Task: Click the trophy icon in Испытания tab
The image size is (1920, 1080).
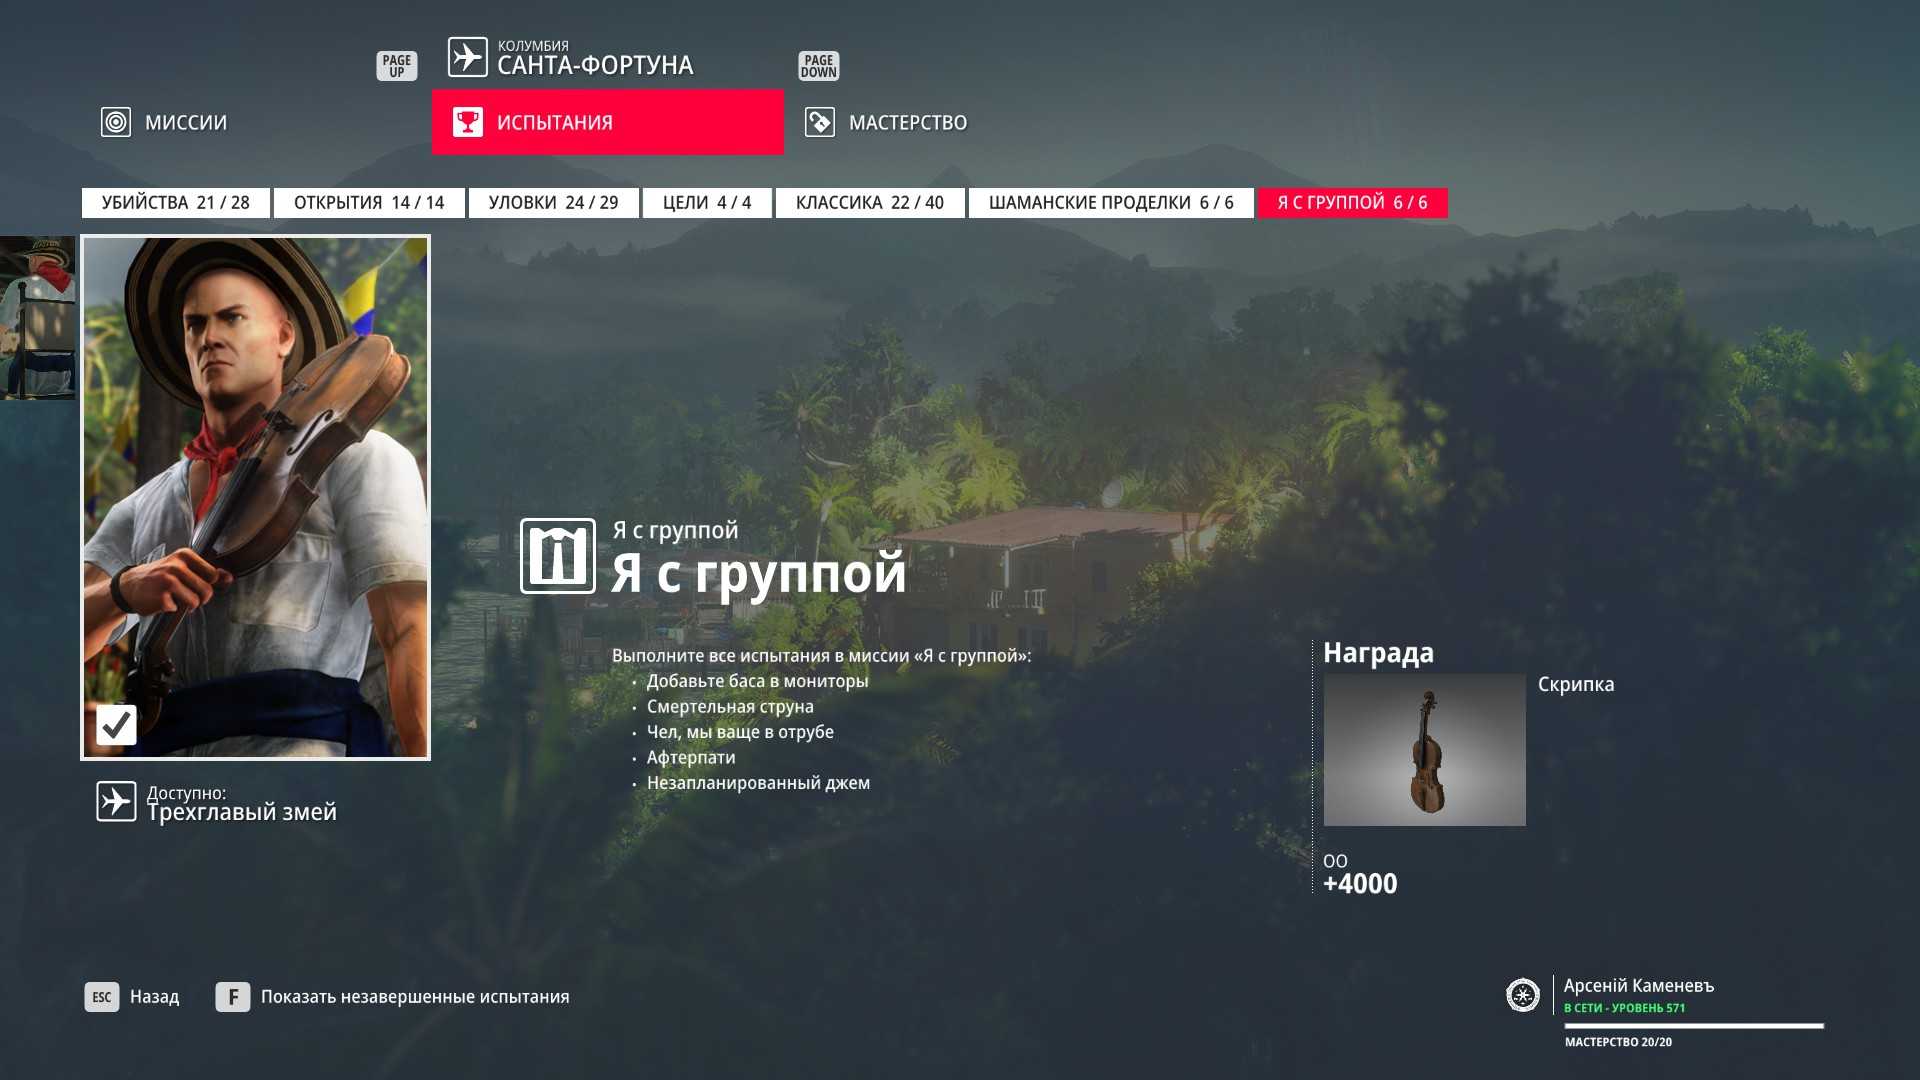Action: (x=467, y=122)
